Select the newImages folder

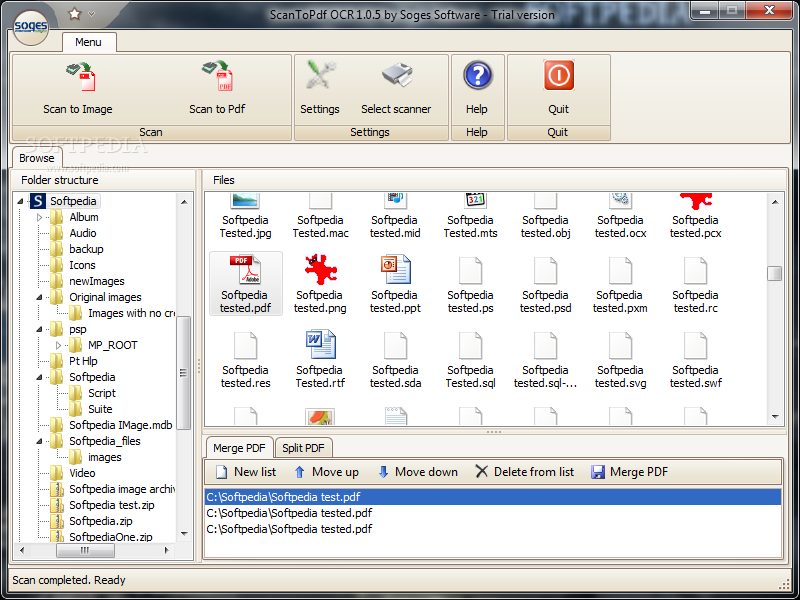coord(87,281)
